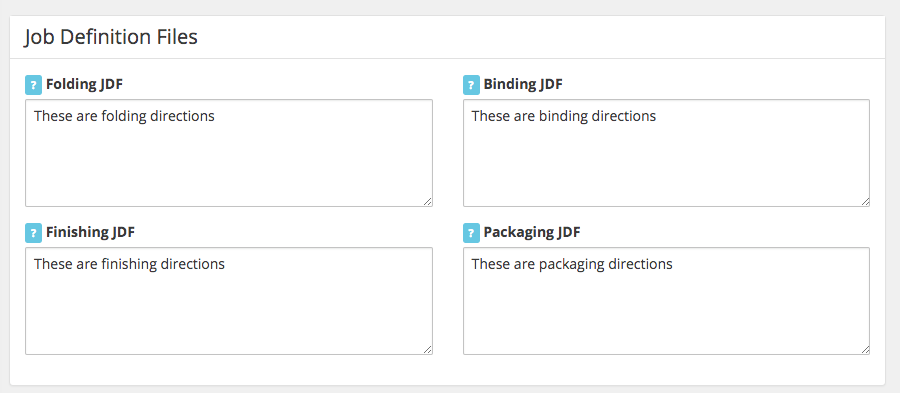This screenshot has width=900, height=393.
Task: Place cursor in "These are packaging directions" text
Action: tap(572, 264)
